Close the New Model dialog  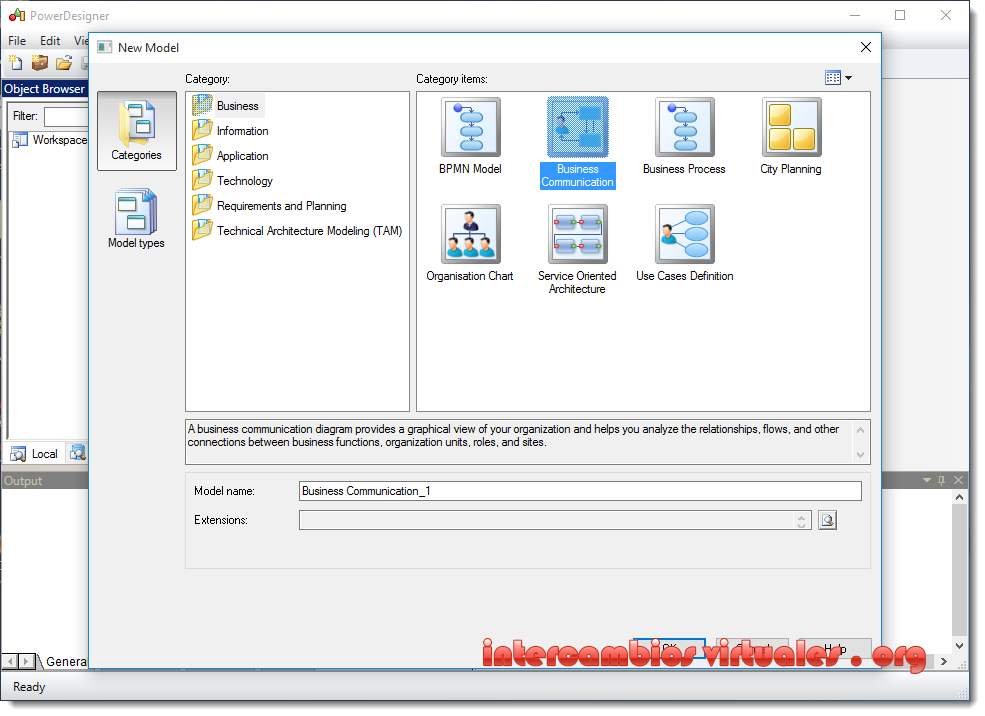tap(866, 47)
